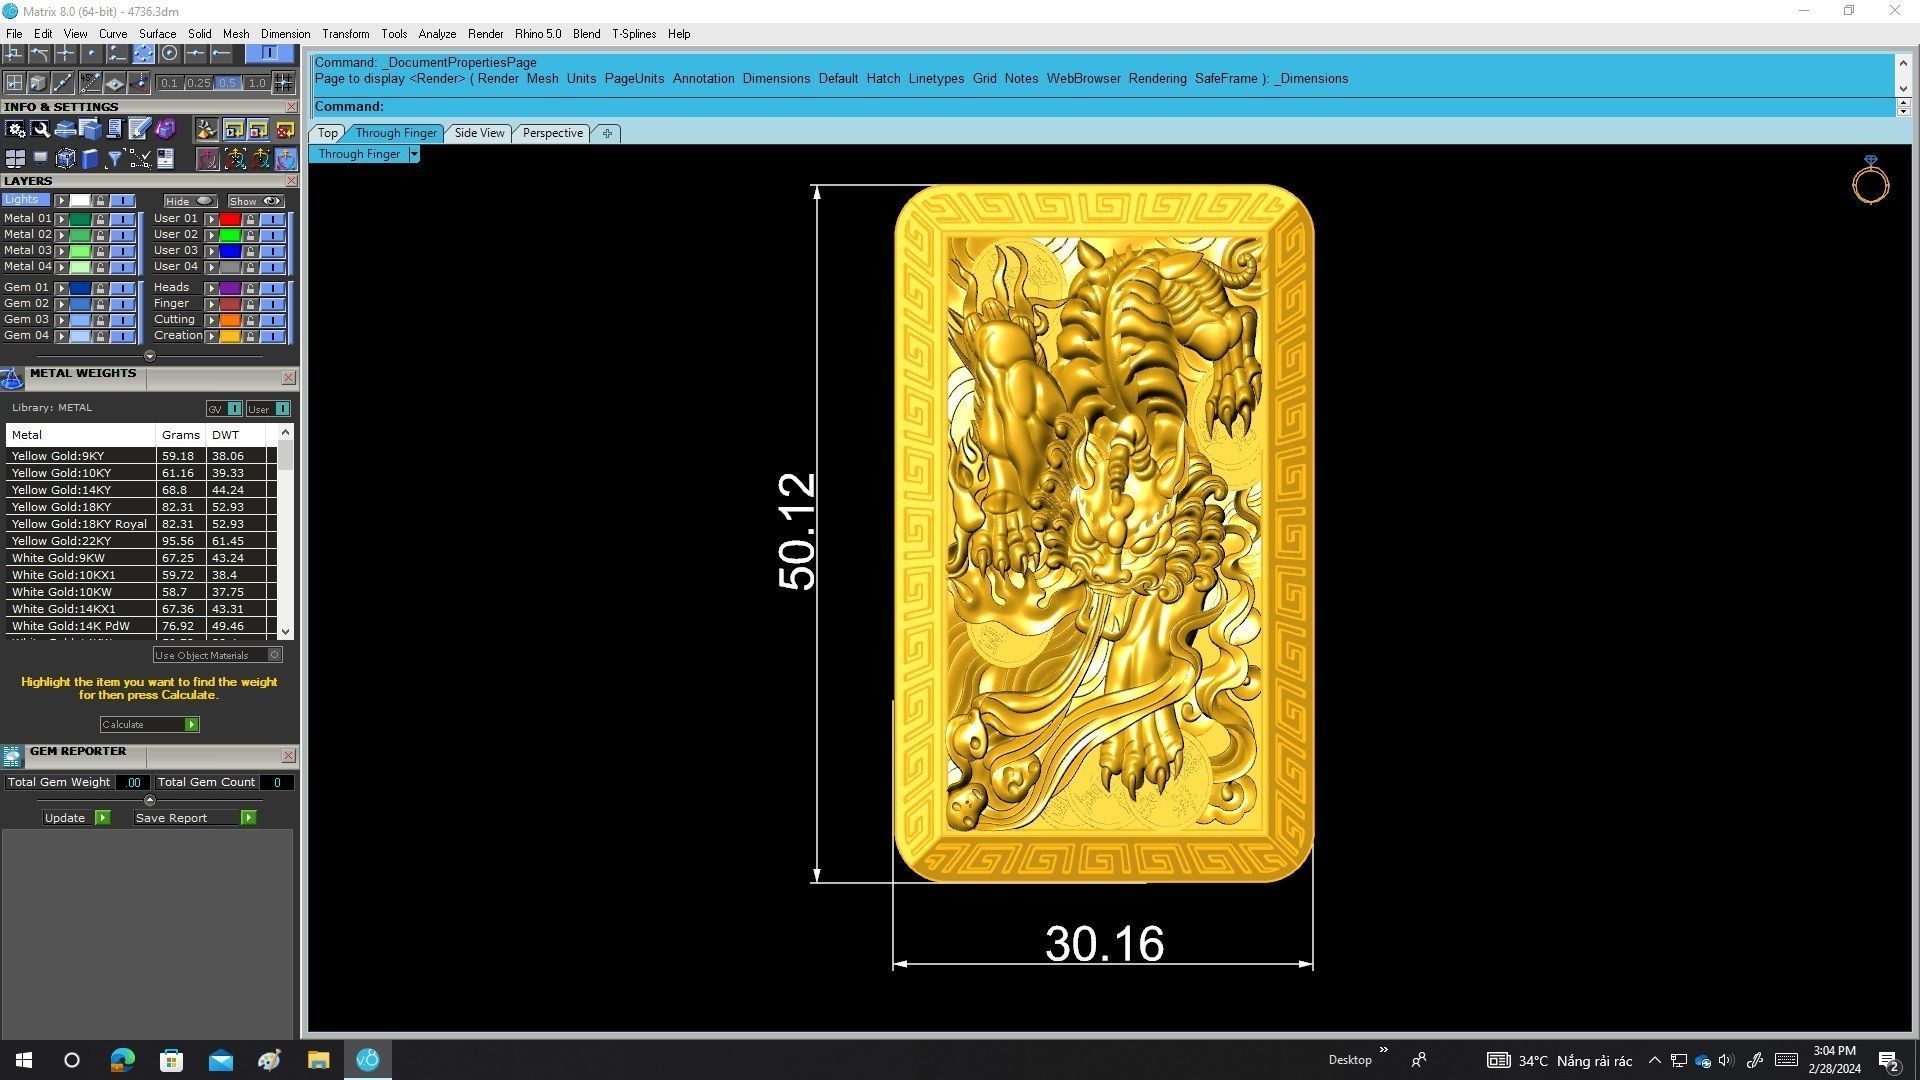Image resolution: width=1920 pixels, height=1080 pixels.
Task: Expand the Metal 01 layer arrow
Action: pyautogui.click(x=61, y=219)
